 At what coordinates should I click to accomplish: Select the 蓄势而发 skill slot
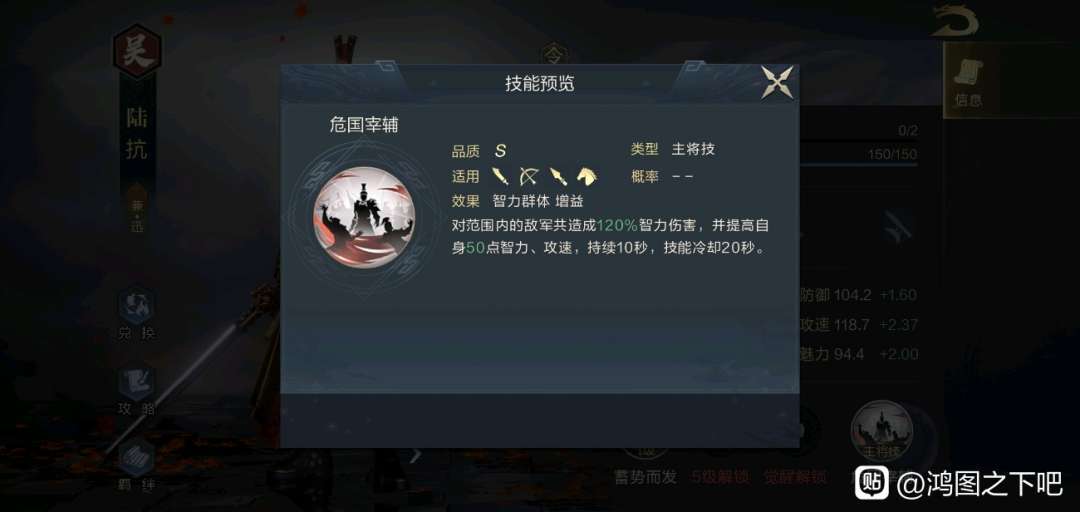click(645, 477)
